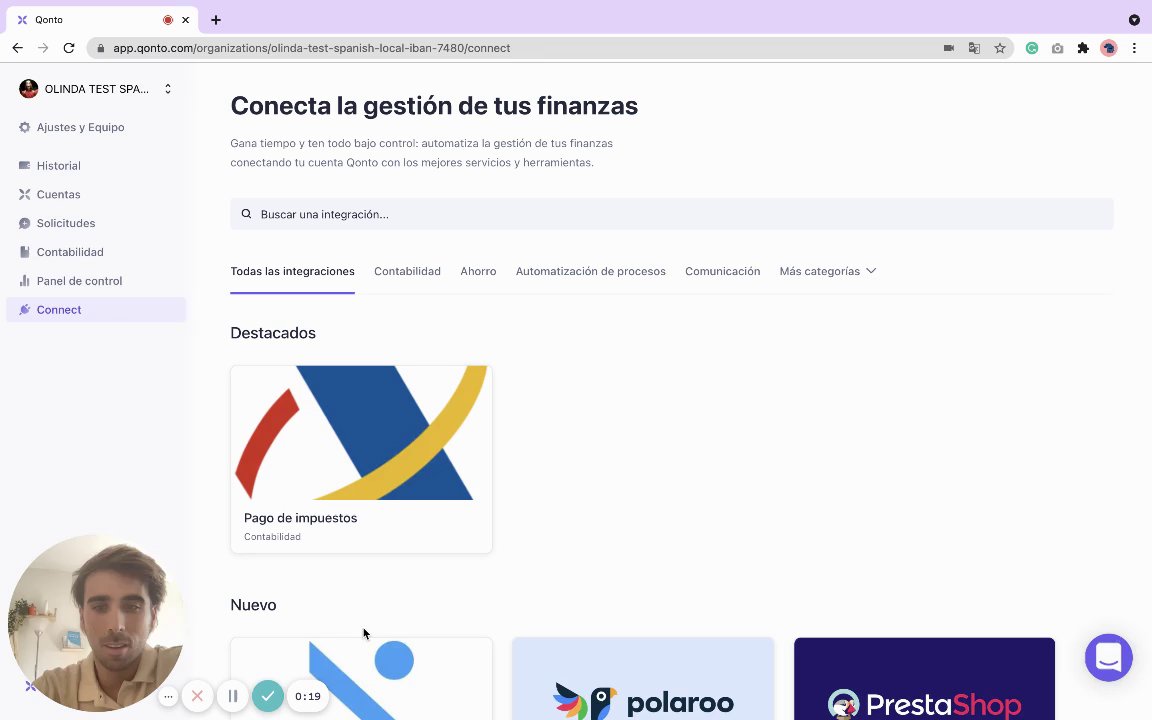Viewport: 1152px width, 720px height.
Task: Reload the page
Action: pos(69,48)
